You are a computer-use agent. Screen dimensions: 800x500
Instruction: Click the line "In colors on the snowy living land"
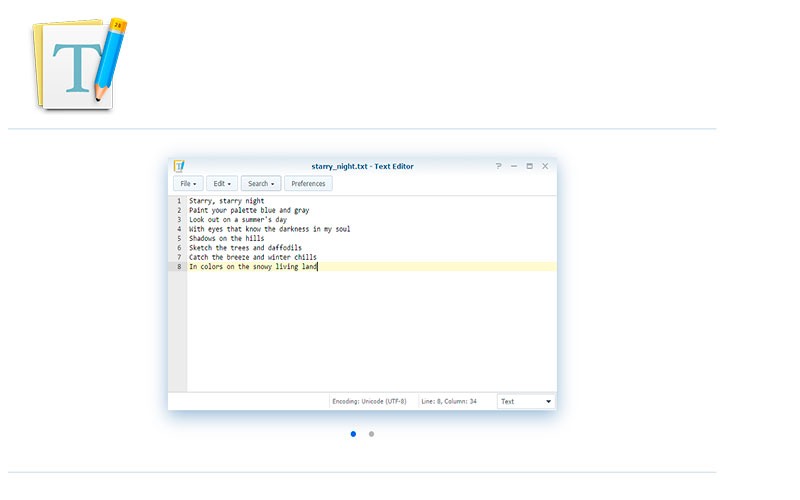pos(253,266)
